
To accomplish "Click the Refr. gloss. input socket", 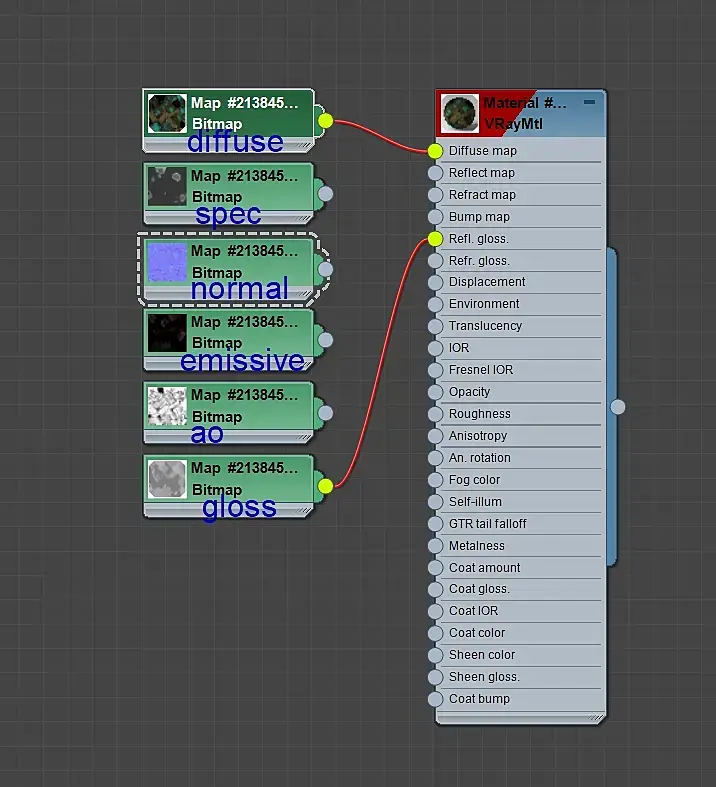I will (x=436, y=260).
